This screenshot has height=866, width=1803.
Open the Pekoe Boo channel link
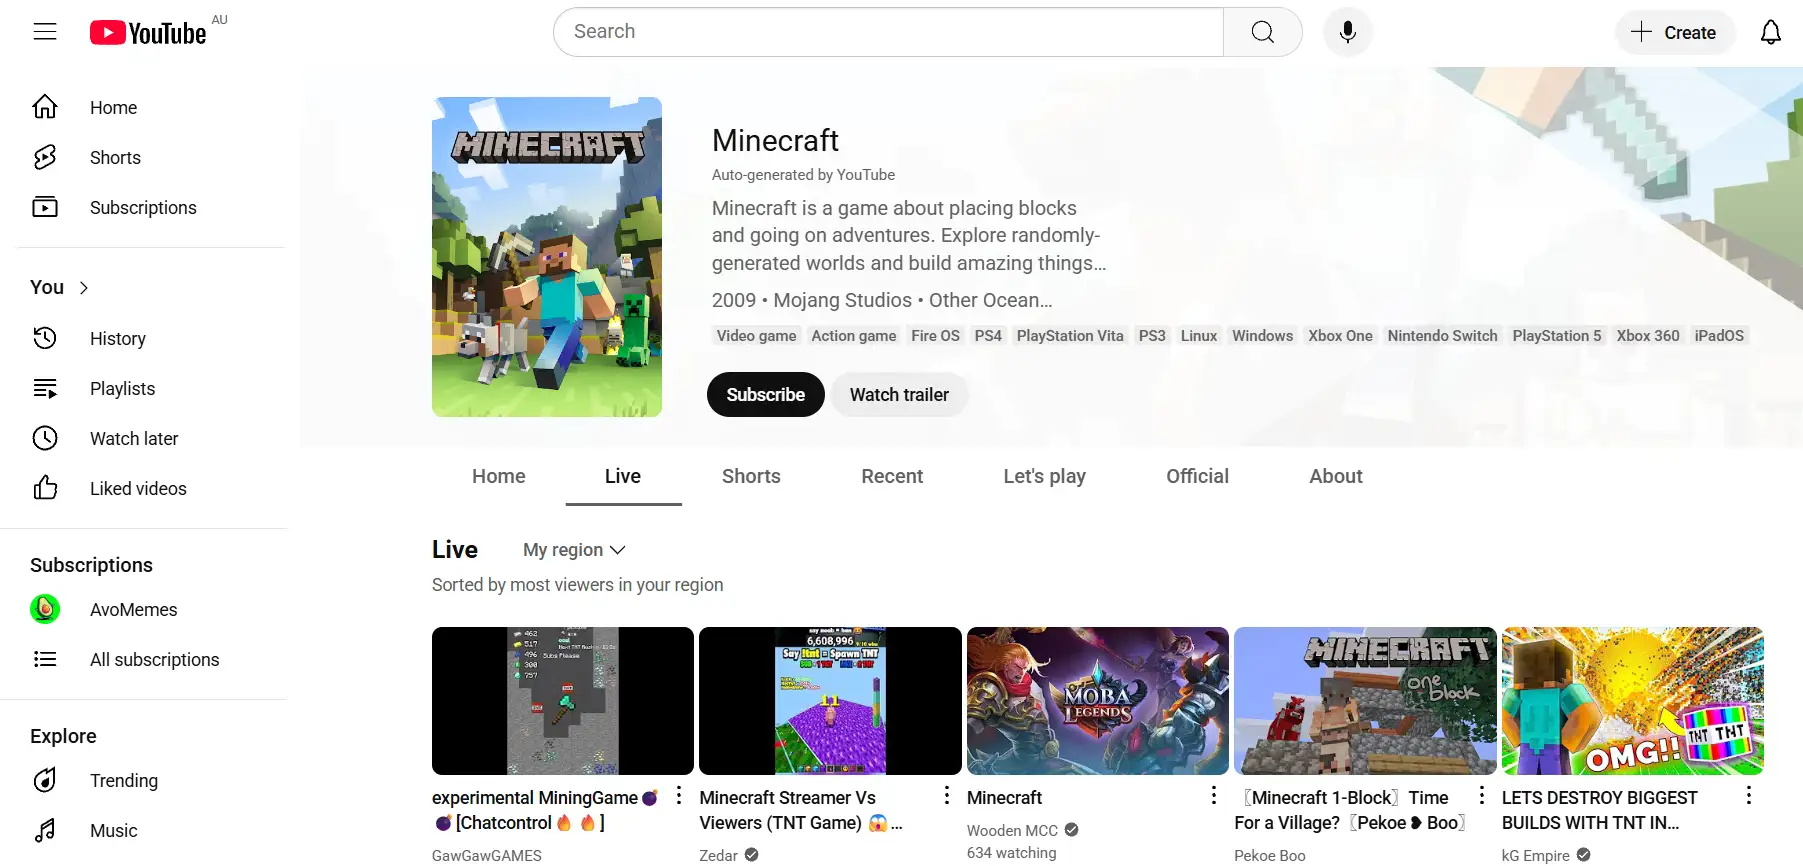tap(1270, 855)
